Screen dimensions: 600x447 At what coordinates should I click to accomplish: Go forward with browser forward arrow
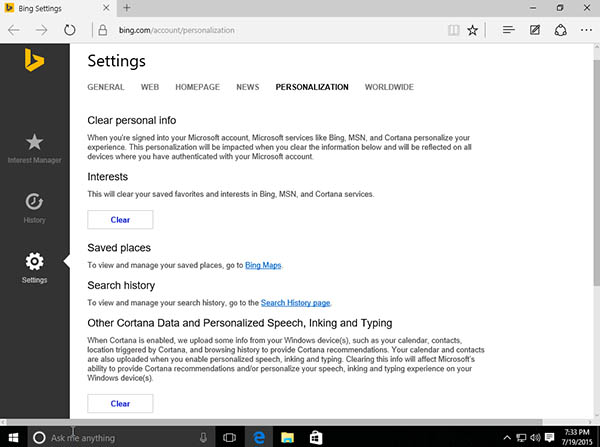click(41, 30)
